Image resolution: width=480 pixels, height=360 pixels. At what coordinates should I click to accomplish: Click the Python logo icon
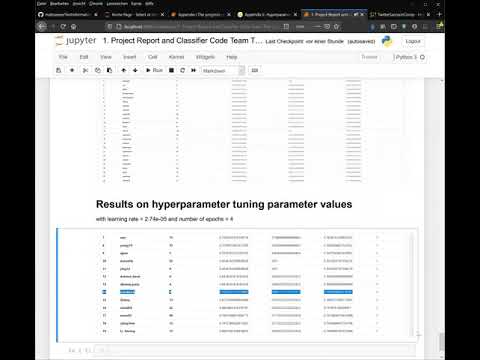click(x=387, y=41)
